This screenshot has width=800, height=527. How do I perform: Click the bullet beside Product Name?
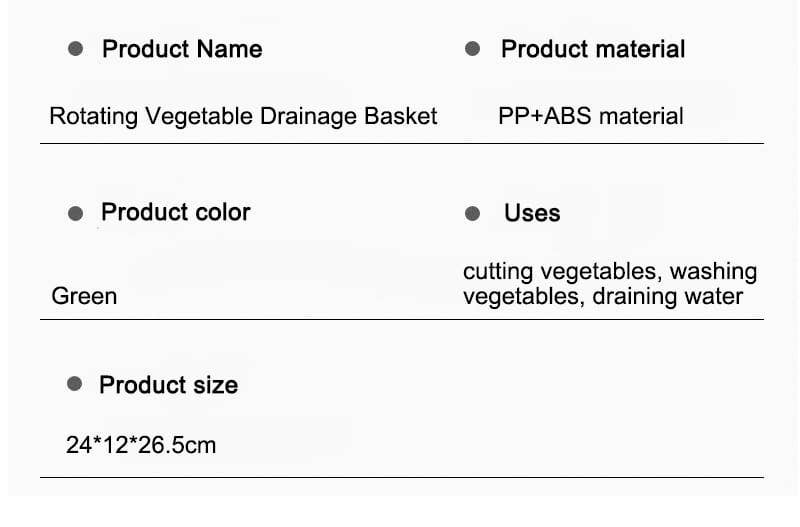pyautogui.click(x=75, y=49)
